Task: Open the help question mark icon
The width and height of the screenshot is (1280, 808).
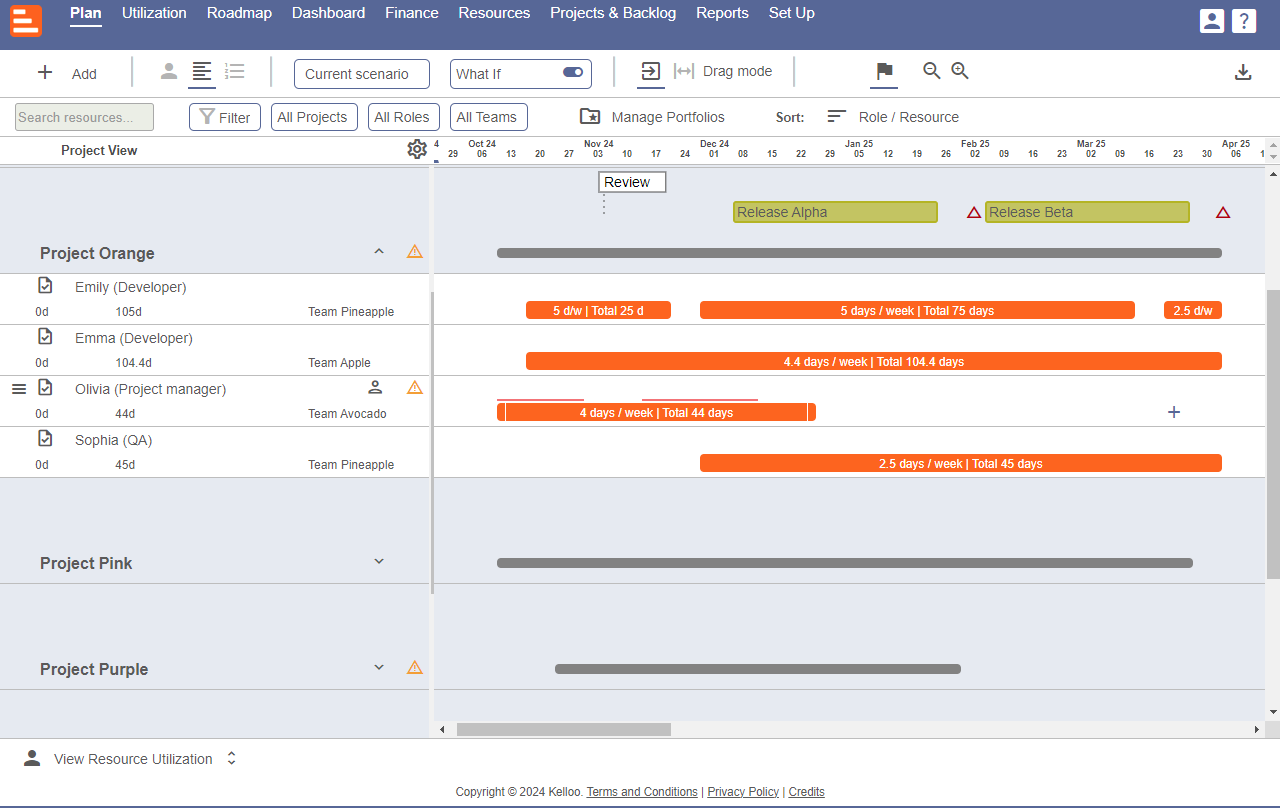Action: point(1244,21)
